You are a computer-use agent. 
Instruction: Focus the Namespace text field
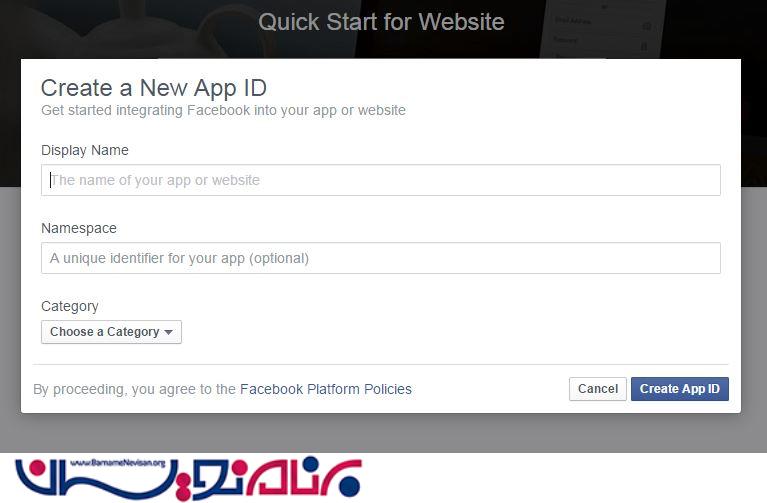pyautogui.click(x=381, y=258)
